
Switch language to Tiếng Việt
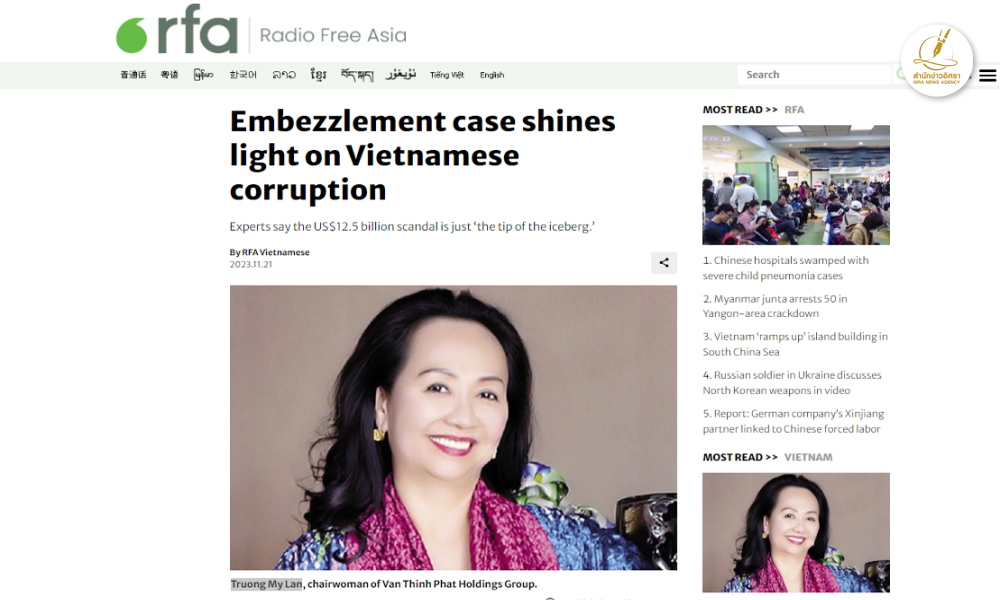pyautogui.click(x=446, y=75)
